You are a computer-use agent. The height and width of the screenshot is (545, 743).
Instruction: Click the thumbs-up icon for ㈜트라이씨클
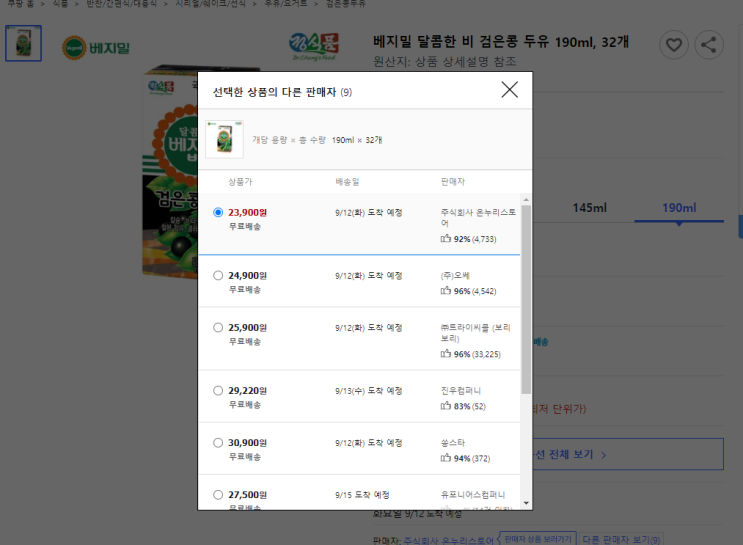445,354
